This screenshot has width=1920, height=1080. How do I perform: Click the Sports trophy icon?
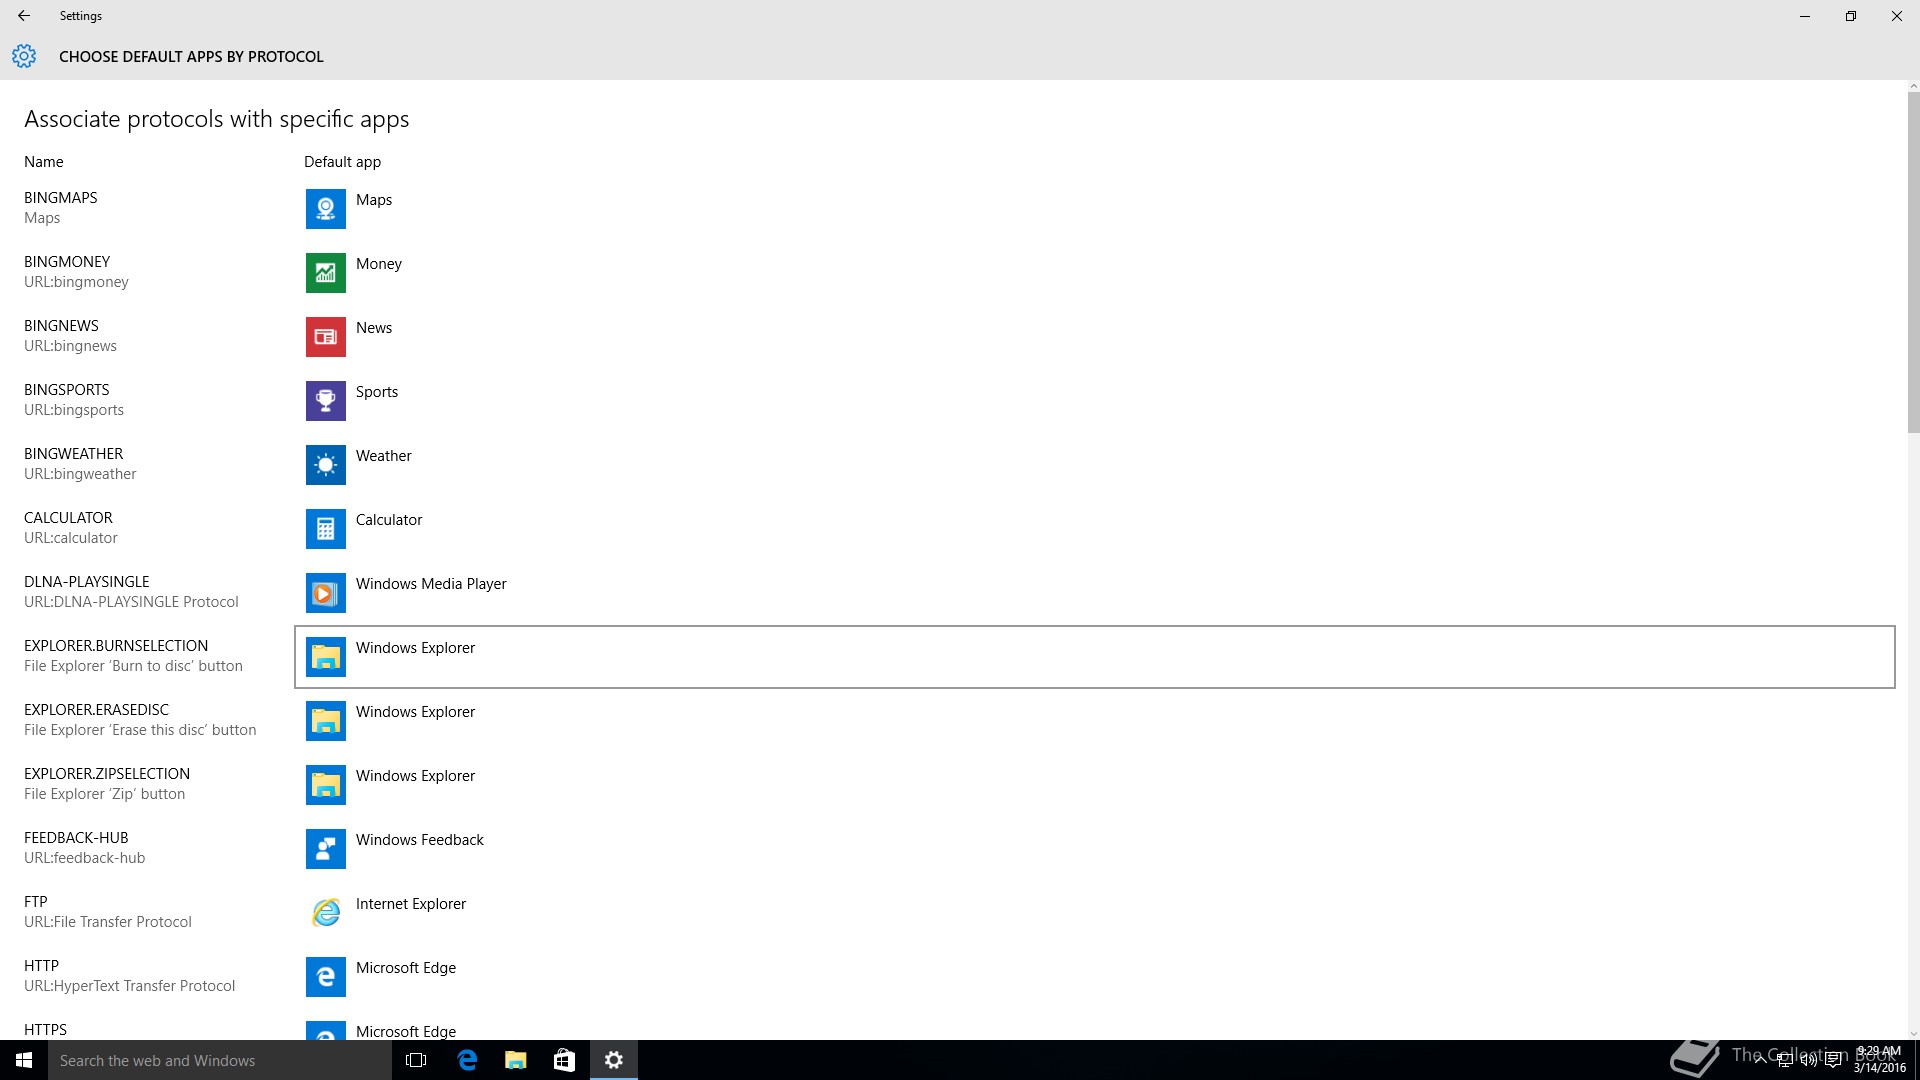click(325, 401)
